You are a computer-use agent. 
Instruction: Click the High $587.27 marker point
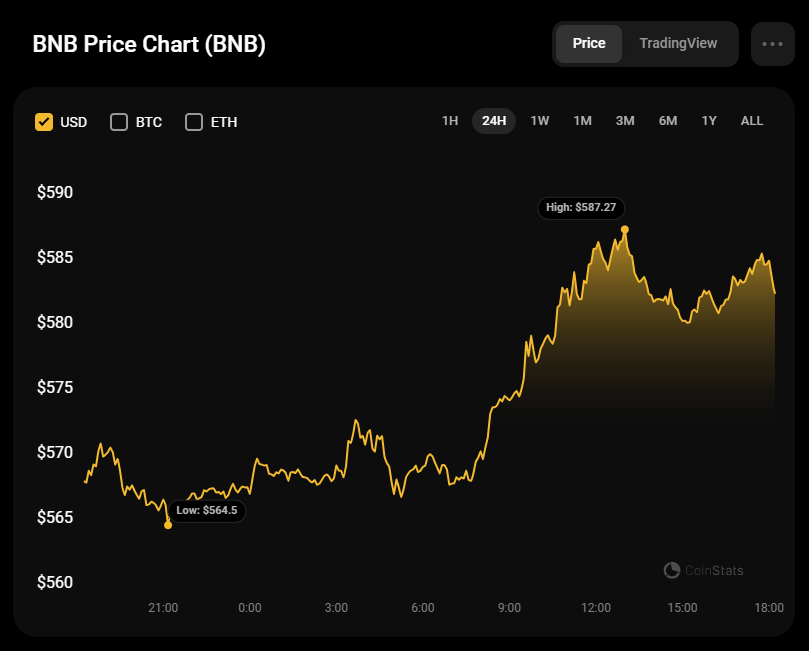click(625, 229)
